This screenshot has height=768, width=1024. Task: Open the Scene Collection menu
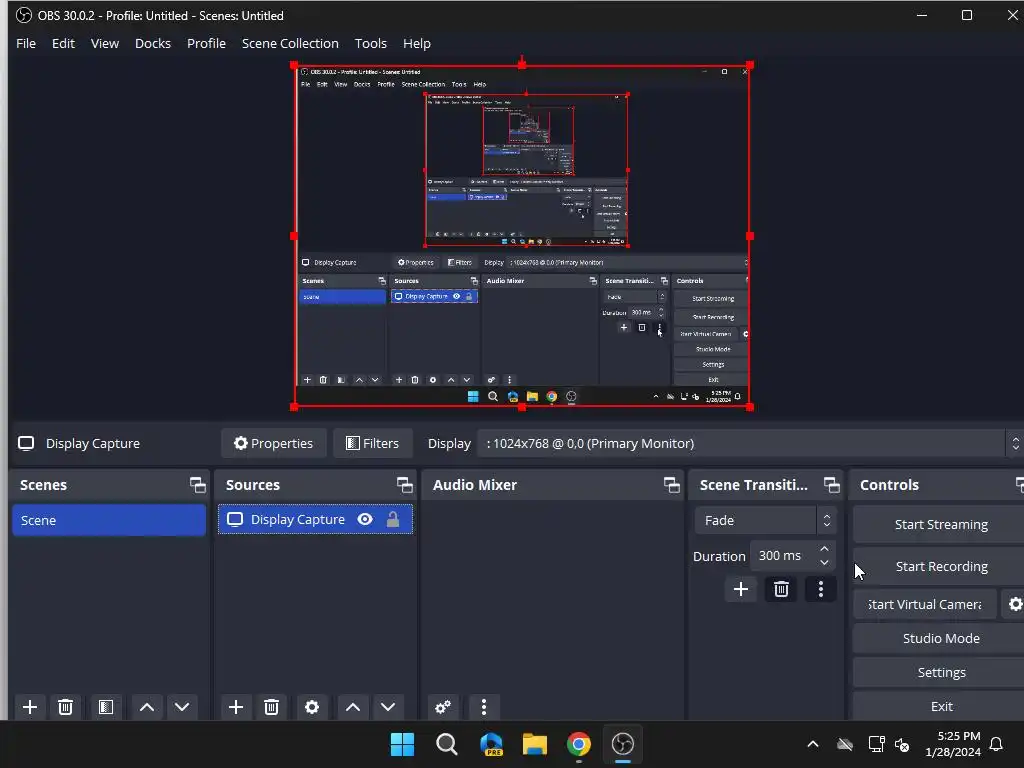pos(290,44)
